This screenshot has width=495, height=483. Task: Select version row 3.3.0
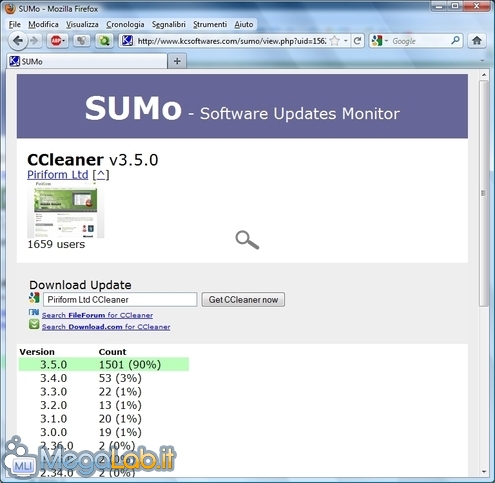(x=53, y=391)
